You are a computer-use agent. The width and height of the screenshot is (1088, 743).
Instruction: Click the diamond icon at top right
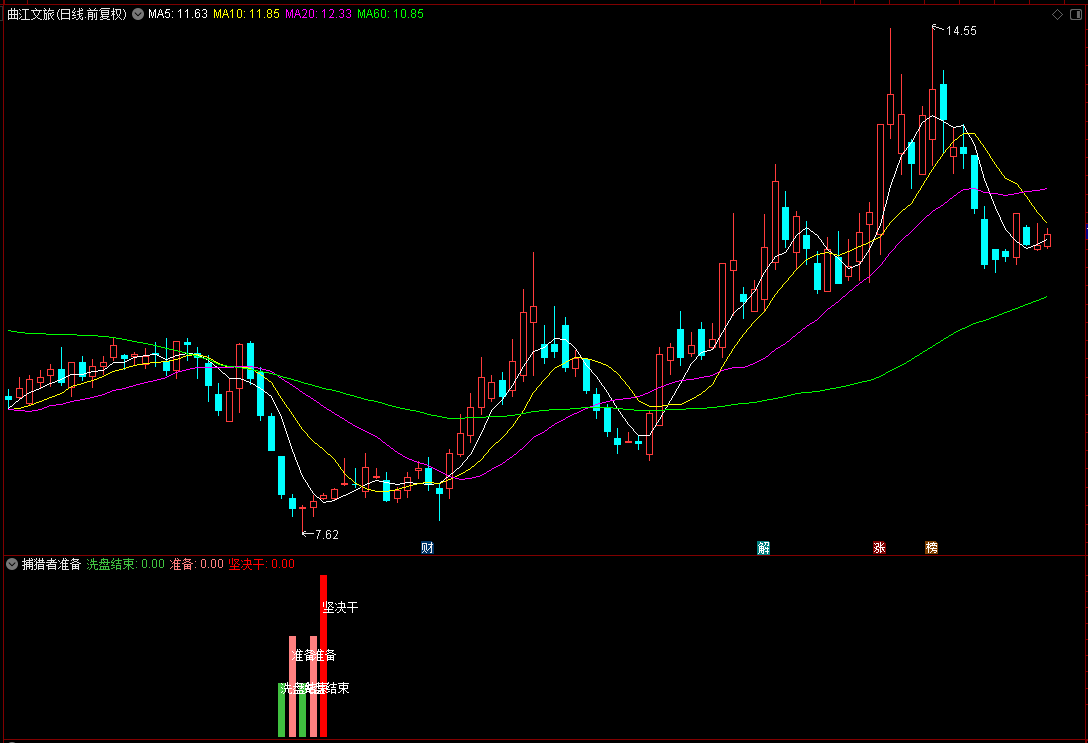(x=1057, y=15)
